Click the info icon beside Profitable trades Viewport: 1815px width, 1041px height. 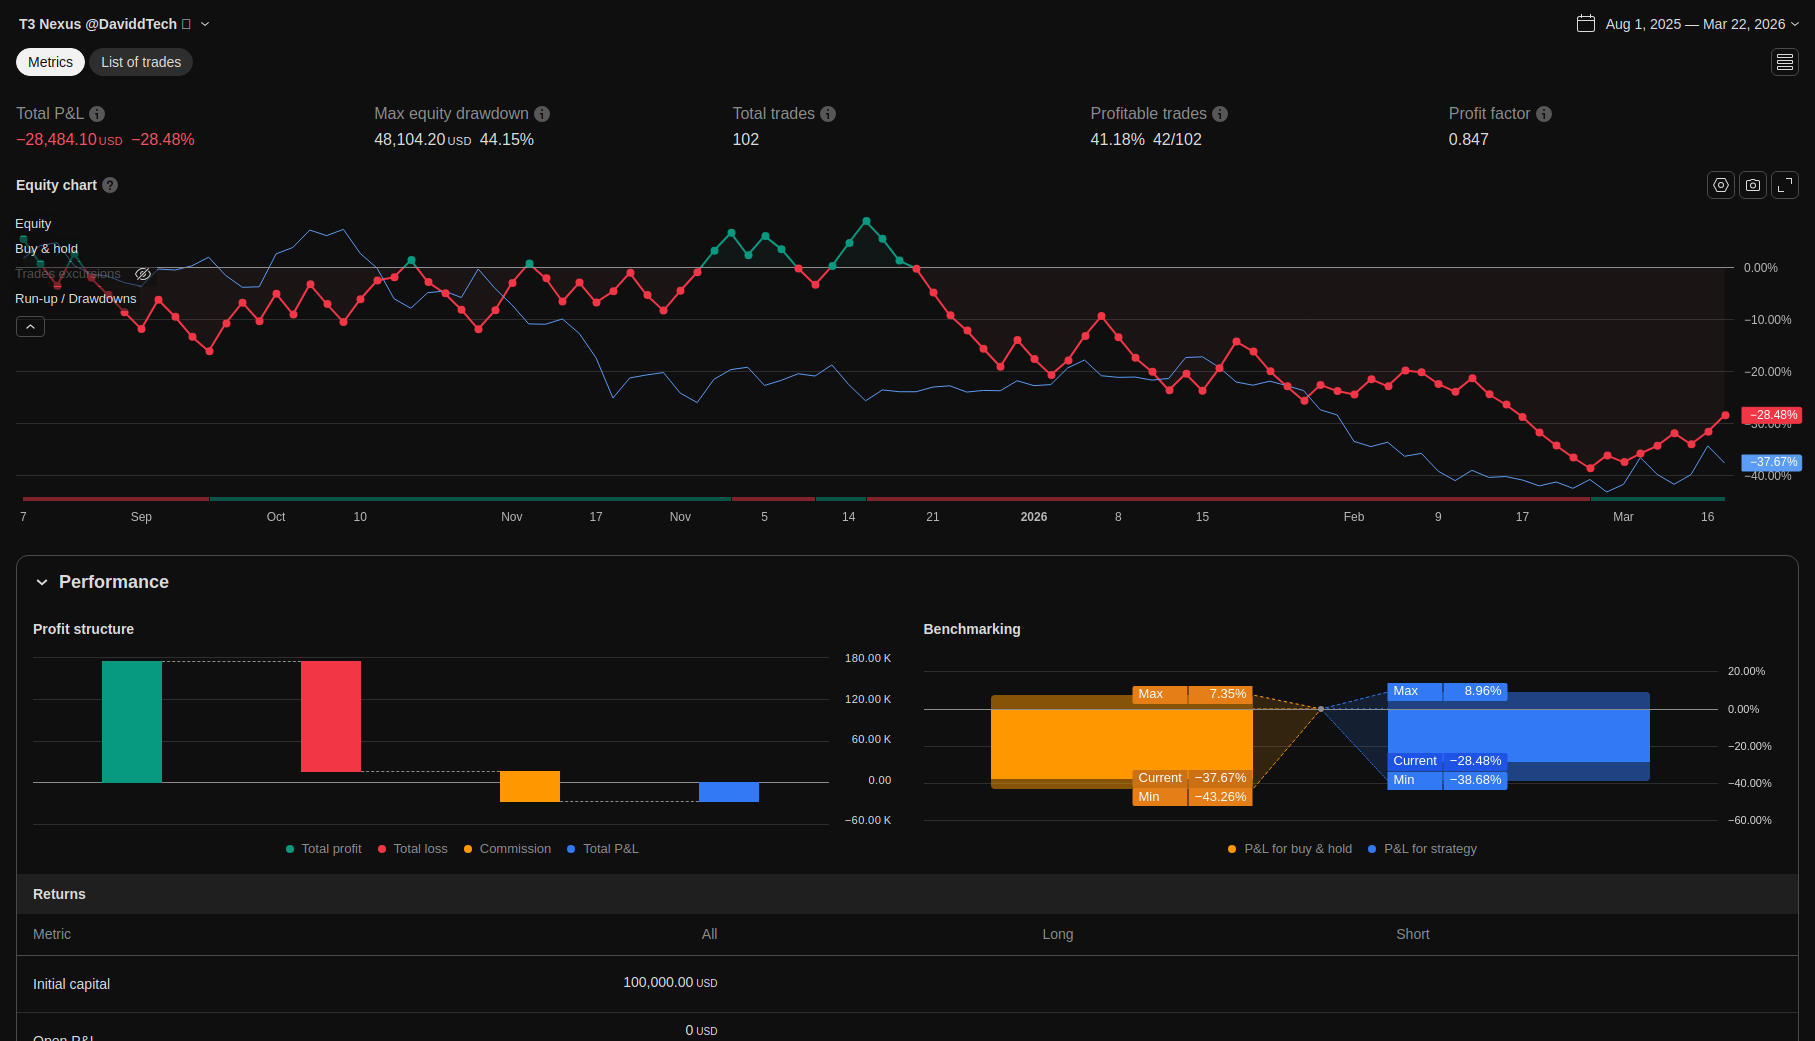(1220, 114)
